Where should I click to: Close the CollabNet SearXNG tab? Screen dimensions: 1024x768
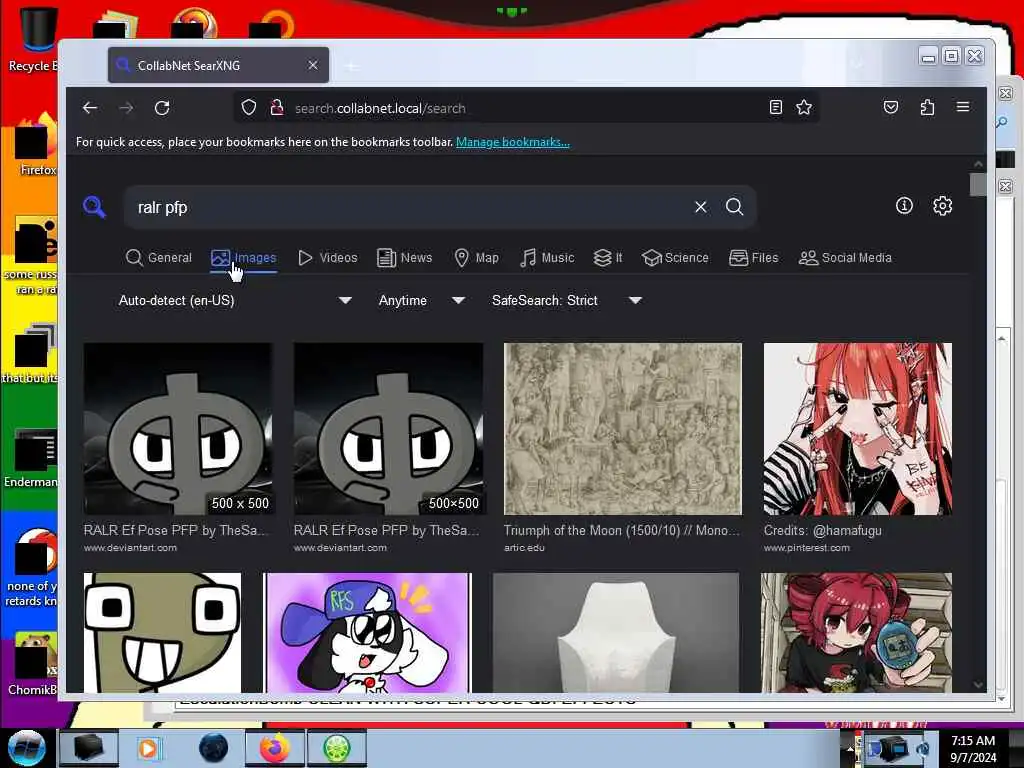[313, 65]
